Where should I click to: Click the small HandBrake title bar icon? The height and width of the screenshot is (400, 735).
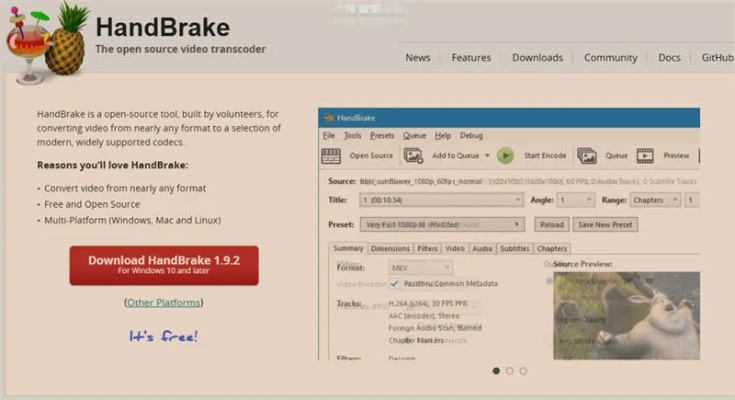point(327,118)
